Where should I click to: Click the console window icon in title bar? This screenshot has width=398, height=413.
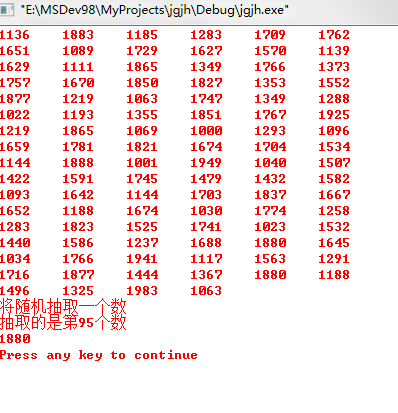click(6, 10)
